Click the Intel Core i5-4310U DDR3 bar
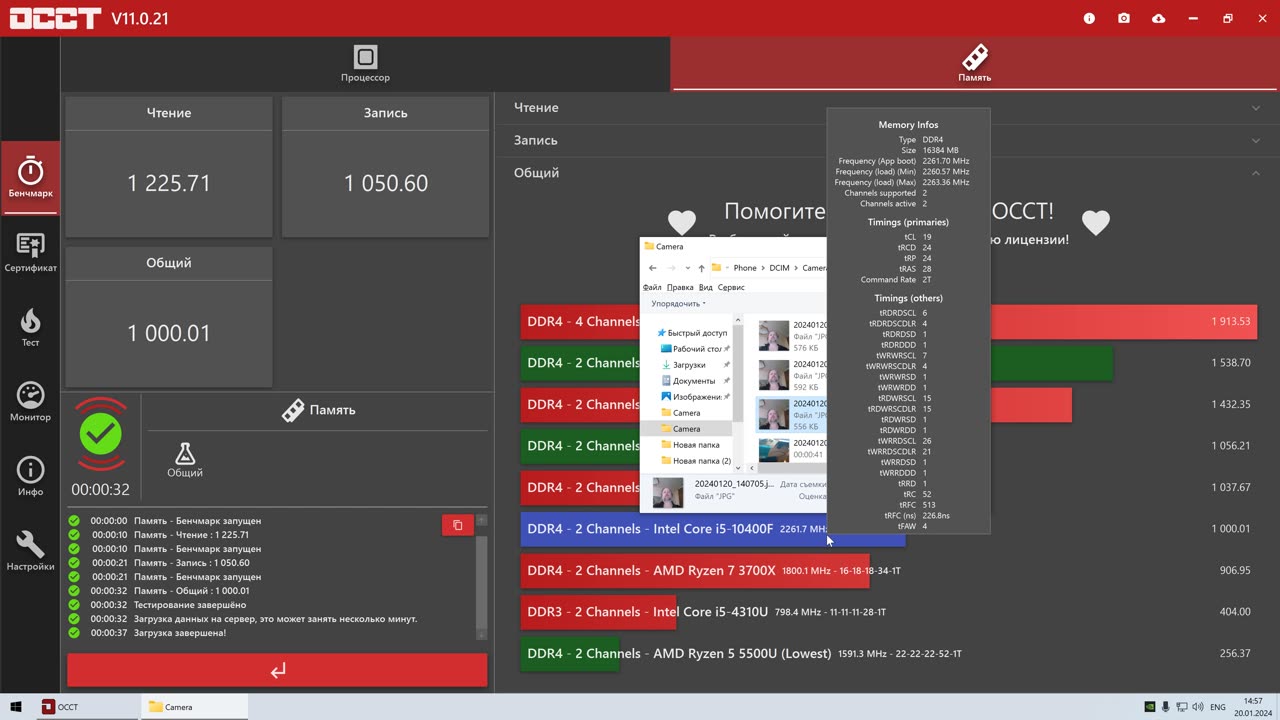The width and height of the screenshot is (1280, 720). point(600,612)
